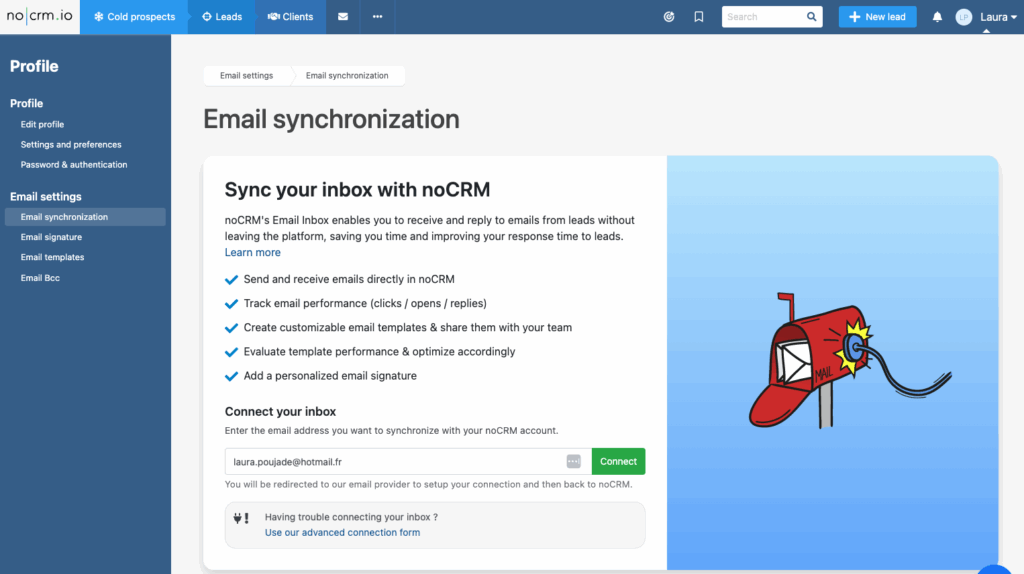The width and height of the screenshot is (1024, 574).
Task: Use our advanced connection form link
Action: click(342, 533)
